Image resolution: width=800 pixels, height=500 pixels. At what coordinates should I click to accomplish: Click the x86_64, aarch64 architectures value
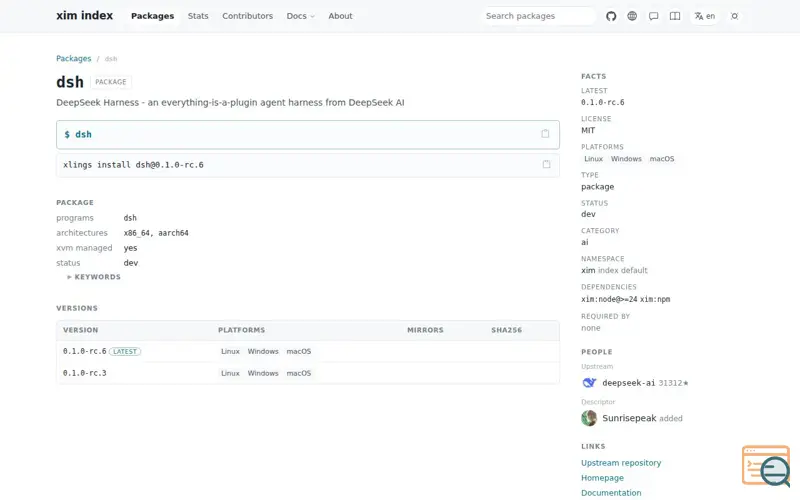156,233
